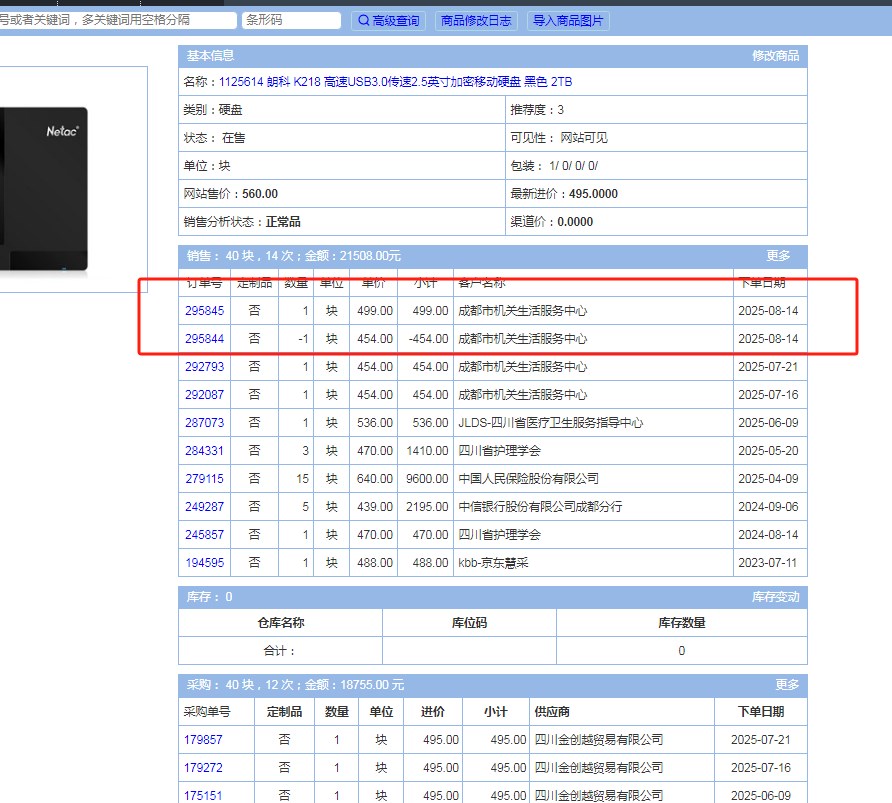Open sales order 292087

pyautogui.click(x=204, y=395)
